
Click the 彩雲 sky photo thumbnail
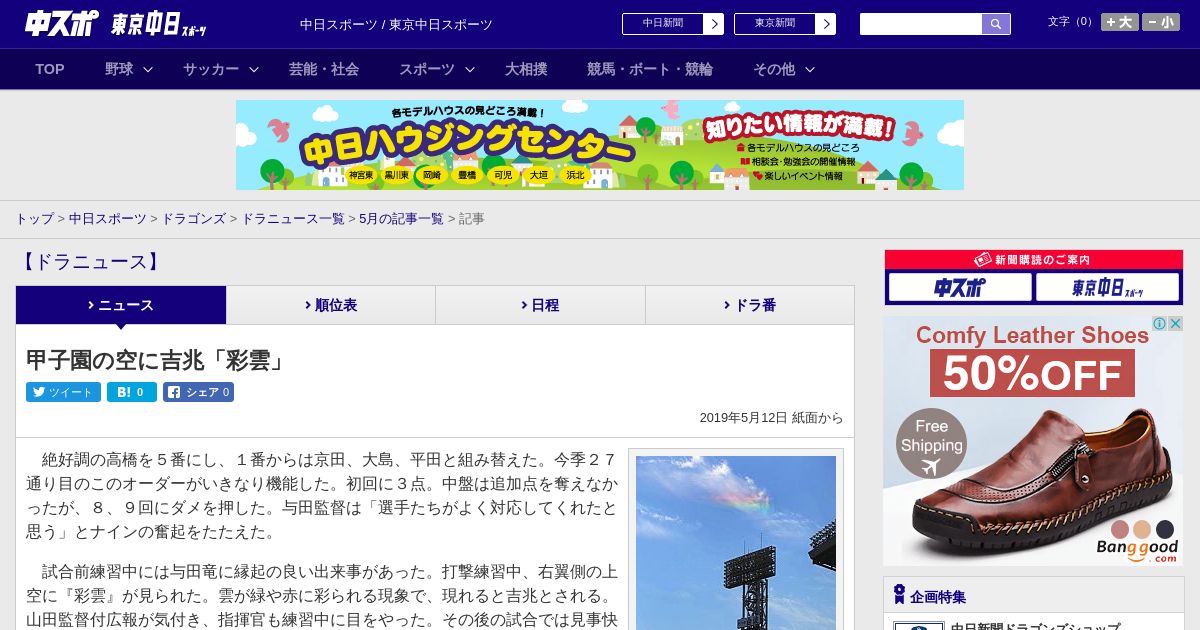click(x=736, y=543)
